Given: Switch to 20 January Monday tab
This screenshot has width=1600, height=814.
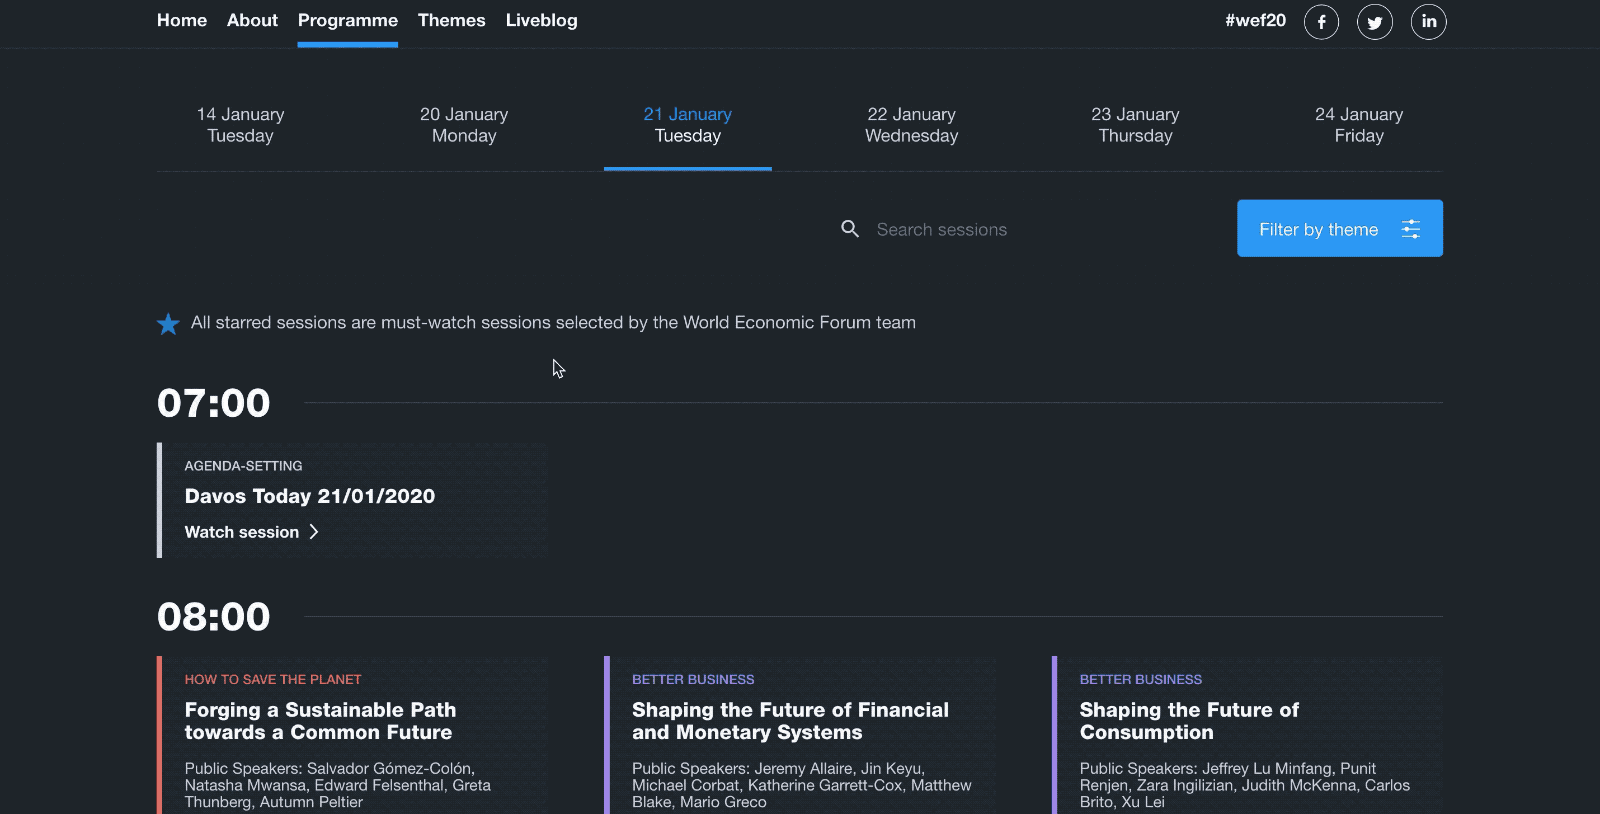Looking at the screenshot, I should pyautogui.click(x=464, y=125).
